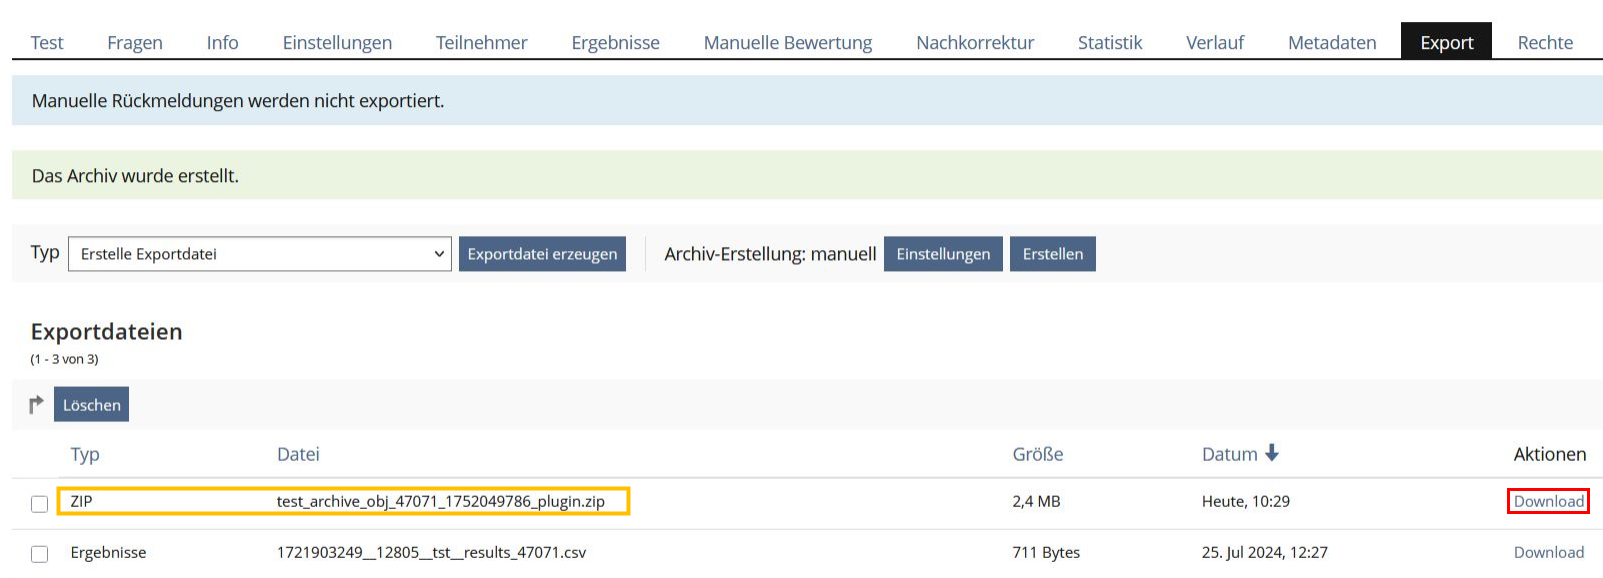Screen dimensions: 1603x578
Task: Tick the checkbox for the ZIP export file
Action: tap(39, 504)
